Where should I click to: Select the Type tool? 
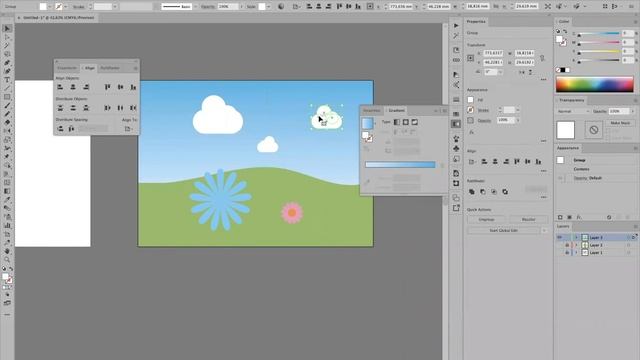[7, 80]
